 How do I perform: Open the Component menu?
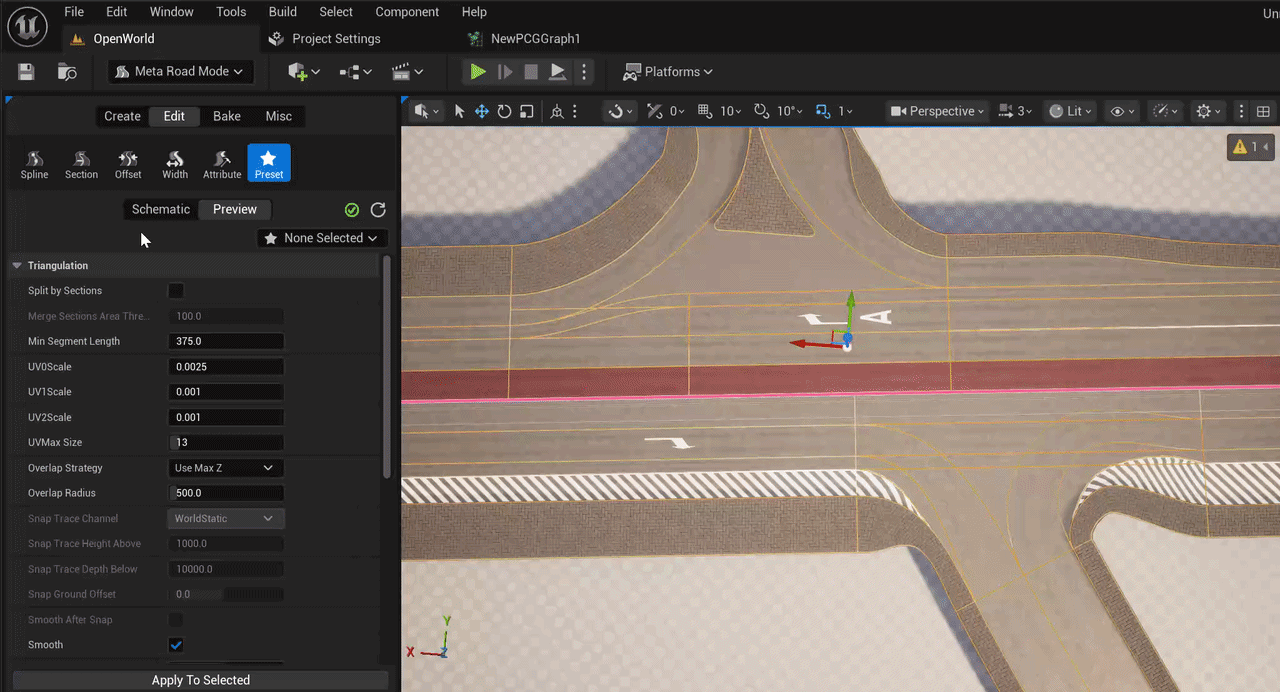point(407,12)
